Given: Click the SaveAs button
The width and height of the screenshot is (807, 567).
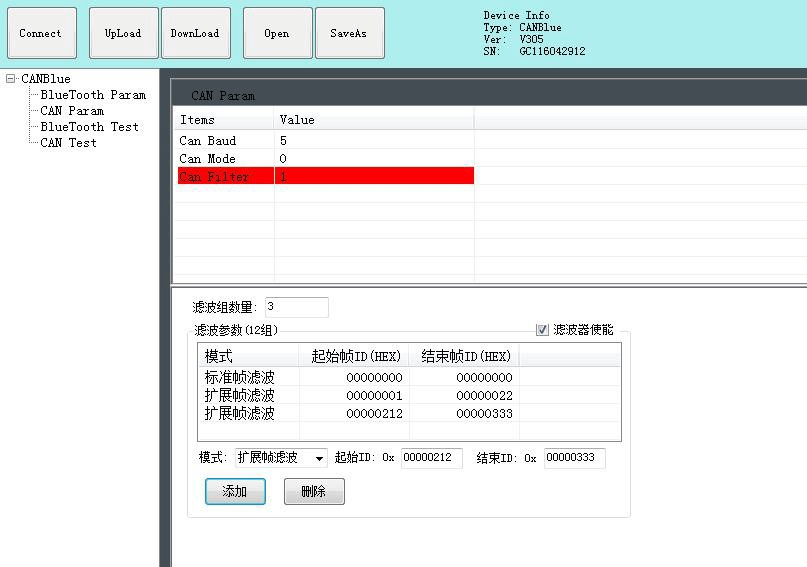Looking at the screenshot, I should (x=348, y=33).
